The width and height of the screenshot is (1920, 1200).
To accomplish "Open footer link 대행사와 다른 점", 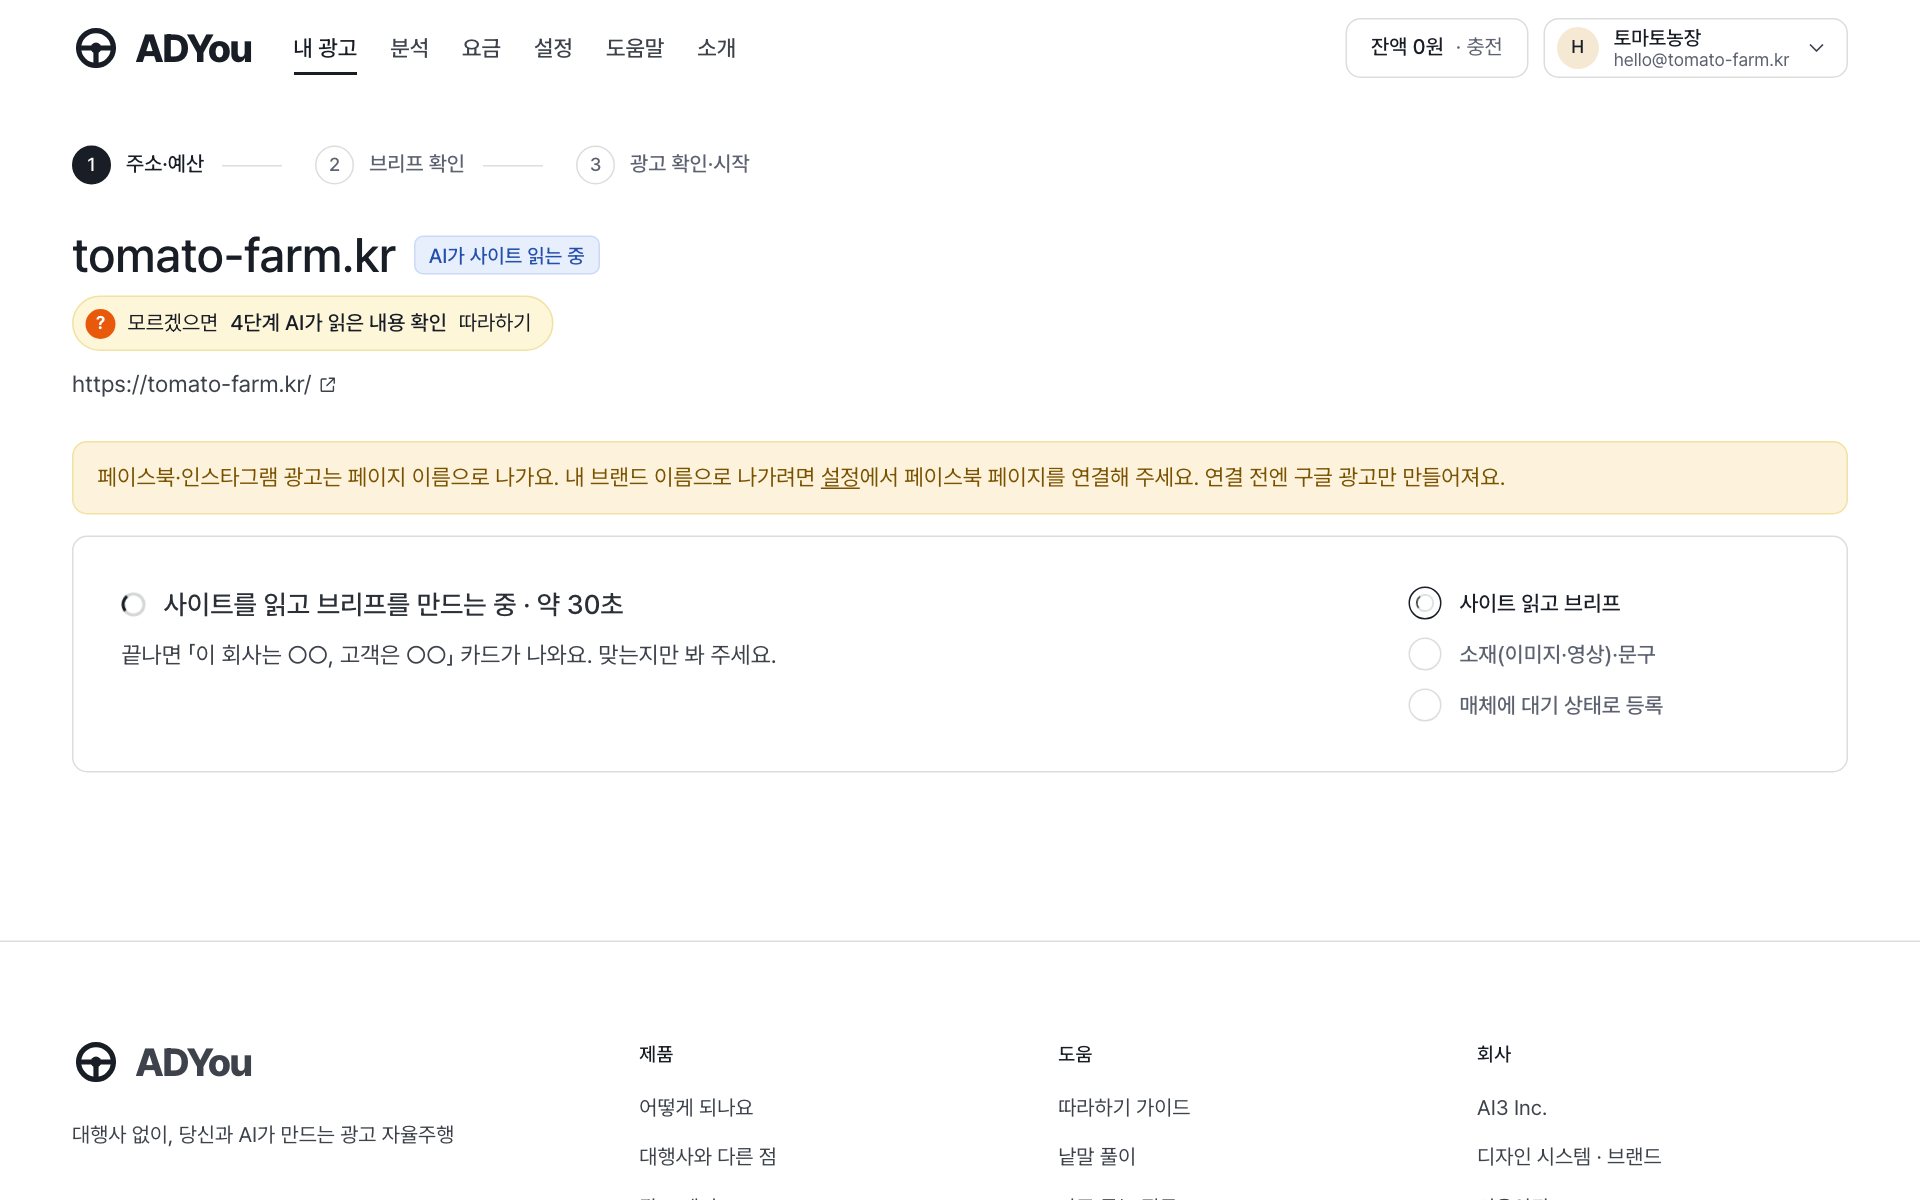I will tap(708, 1156).
